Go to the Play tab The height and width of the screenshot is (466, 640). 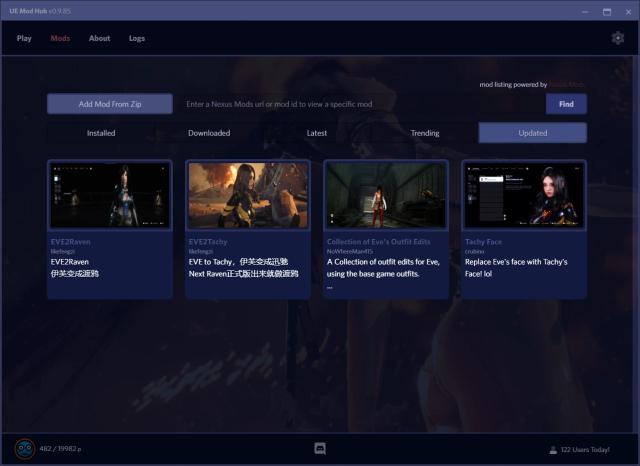24,38
